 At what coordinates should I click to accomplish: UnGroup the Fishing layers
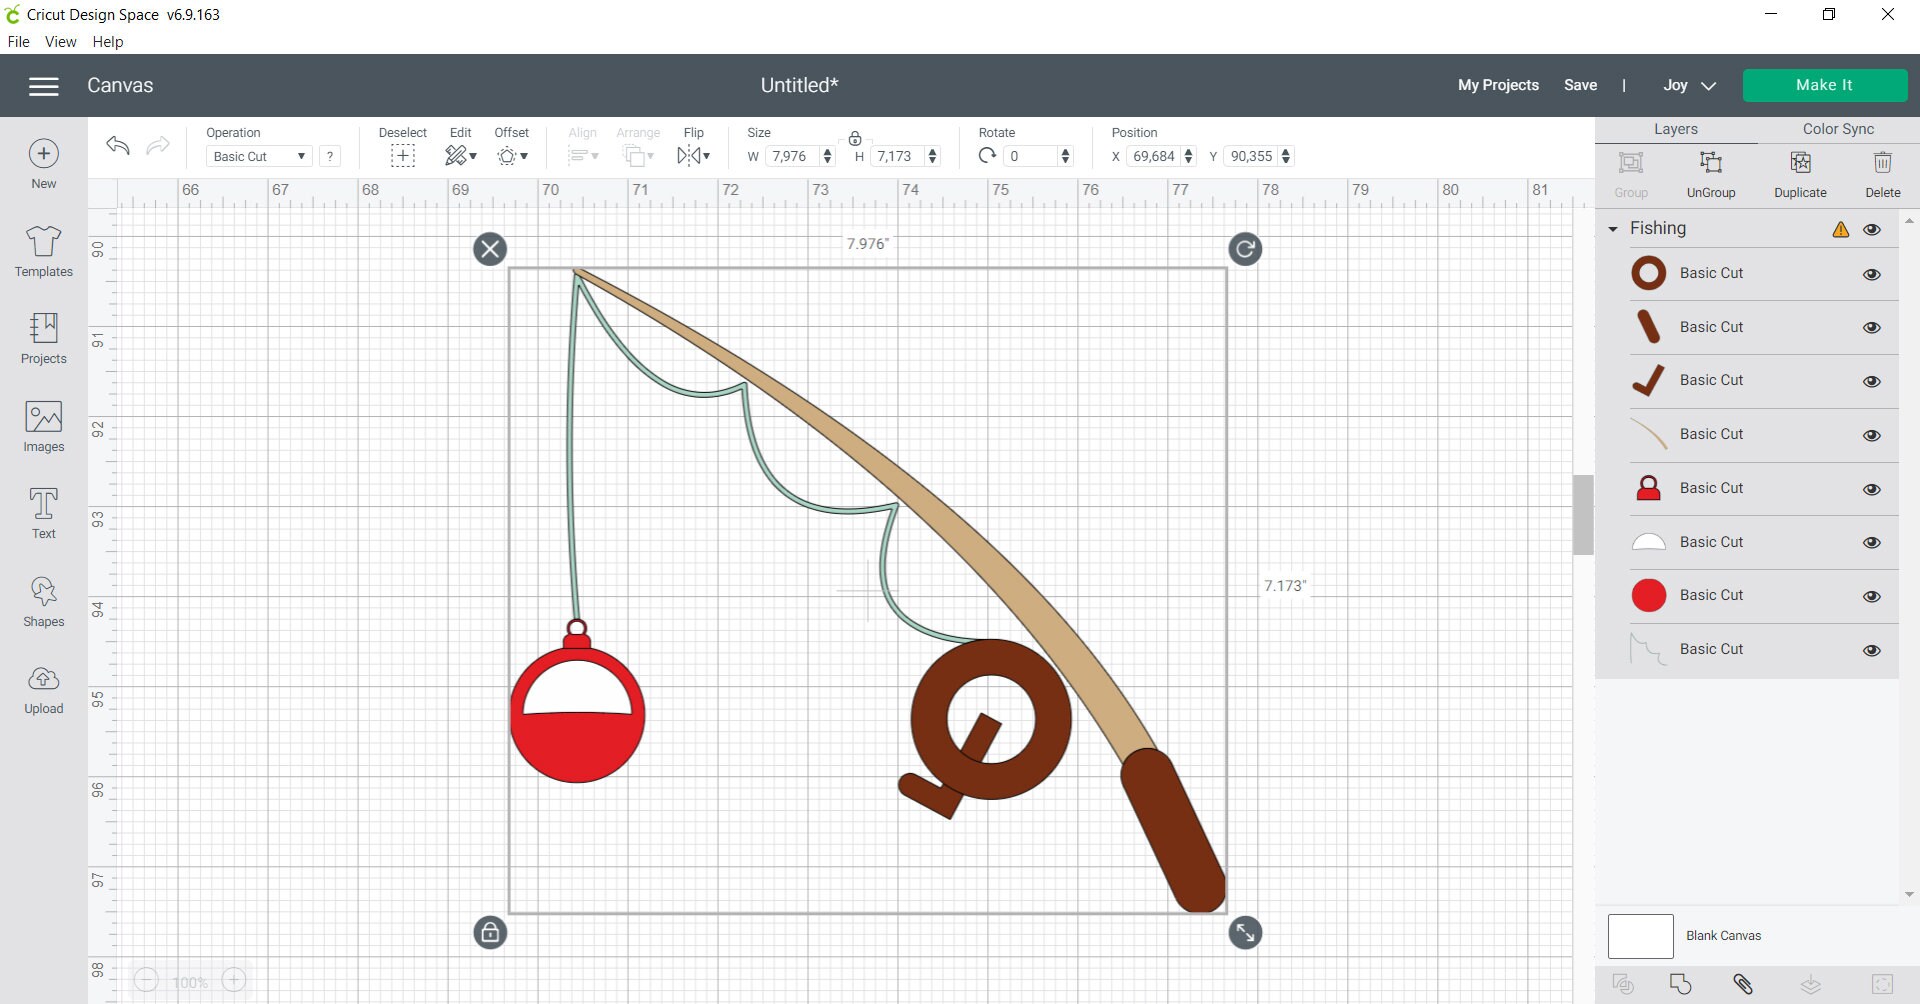(1710, 173)
